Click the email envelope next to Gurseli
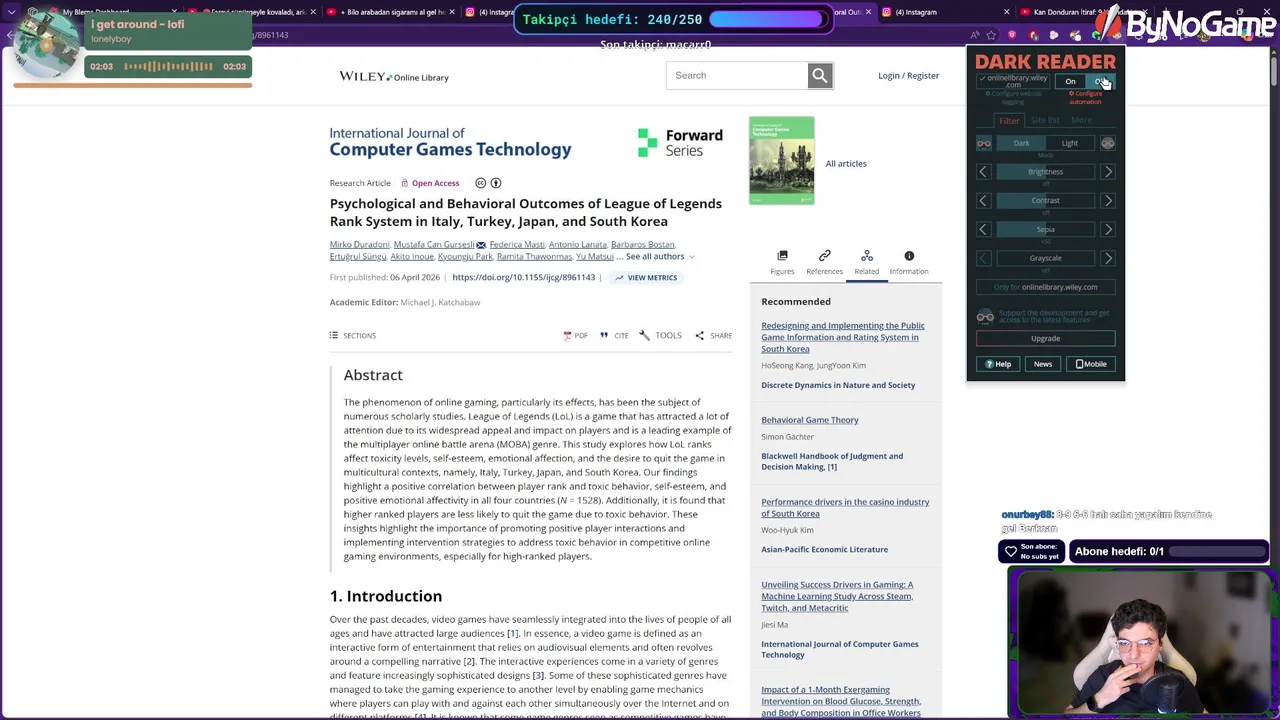The image size is (1280, 720). pyautogui.click(x=481, y=245)
